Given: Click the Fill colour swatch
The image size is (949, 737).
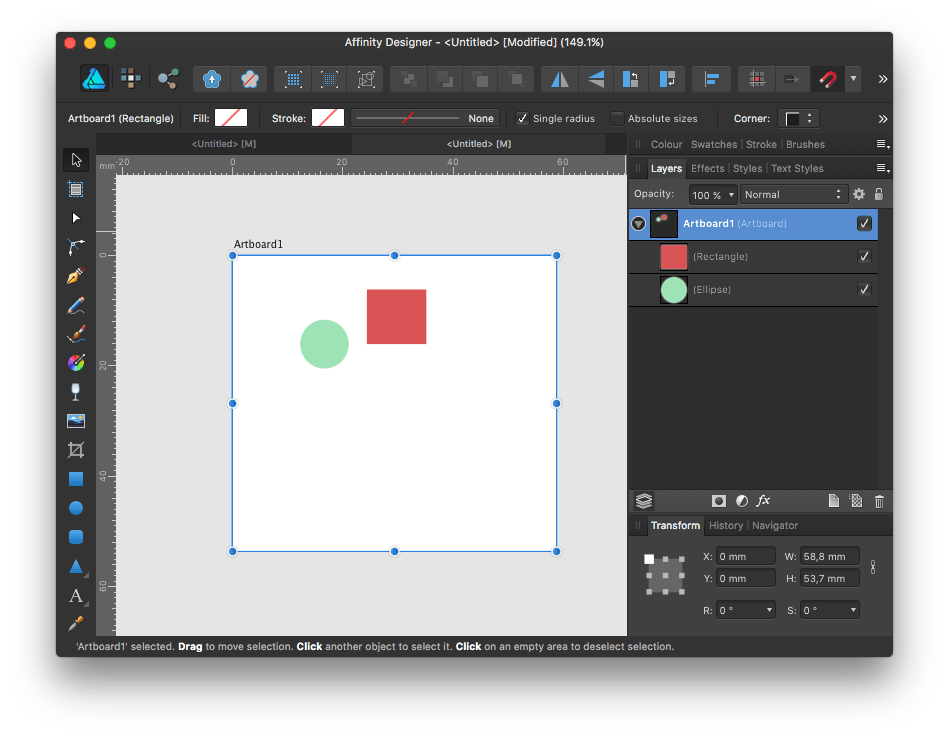Looking at the screenshot, I should click(x=231, y=117).
